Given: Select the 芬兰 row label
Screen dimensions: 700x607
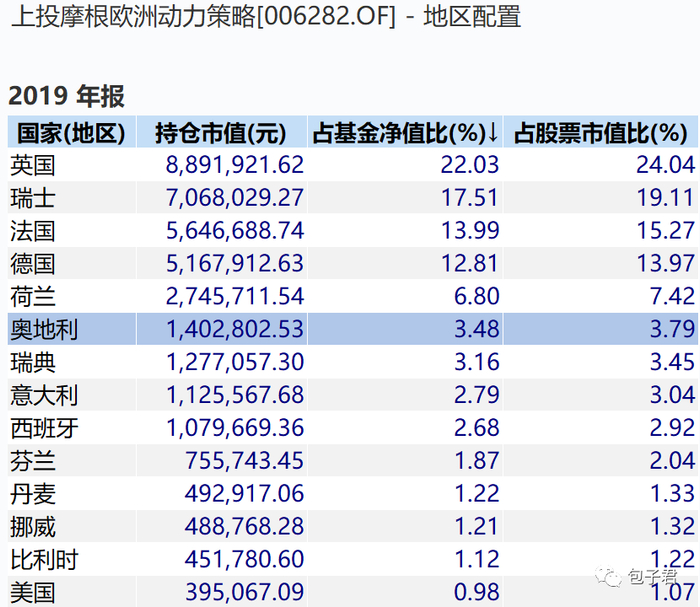Looking at the screenshot, I should (x=33, y=461).
